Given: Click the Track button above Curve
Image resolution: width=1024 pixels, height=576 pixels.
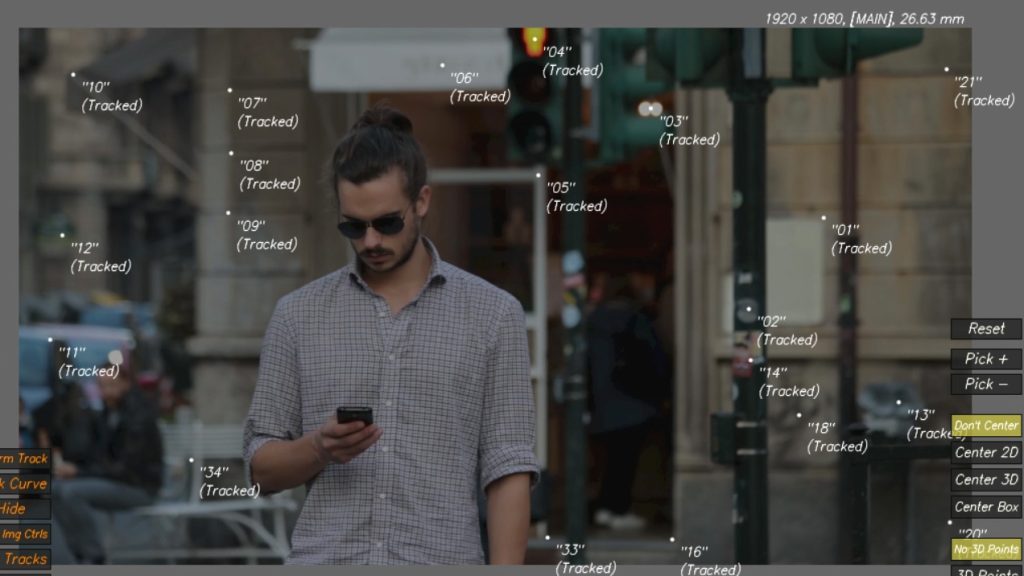Looking at the screenshot, I should pos(25,459).
